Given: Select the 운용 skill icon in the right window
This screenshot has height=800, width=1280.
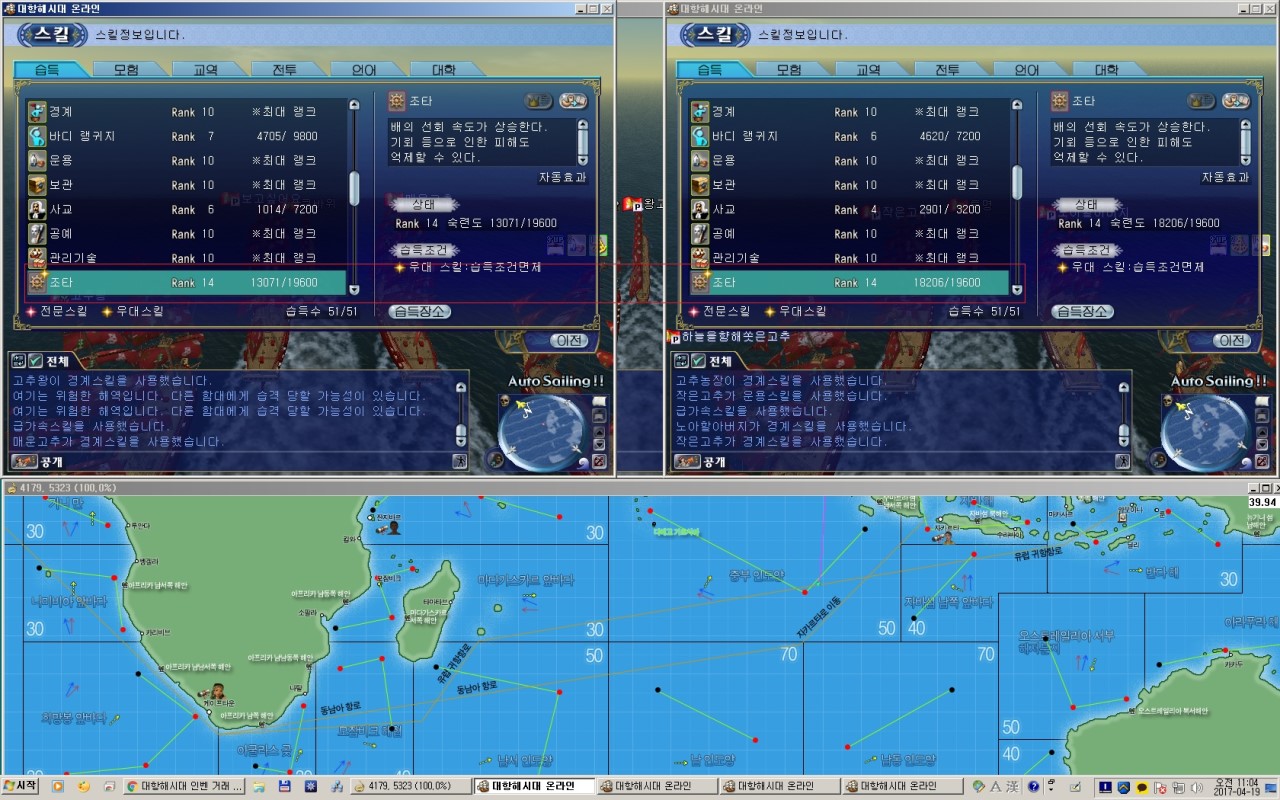Looking at the screenshot, I should 701,160.
